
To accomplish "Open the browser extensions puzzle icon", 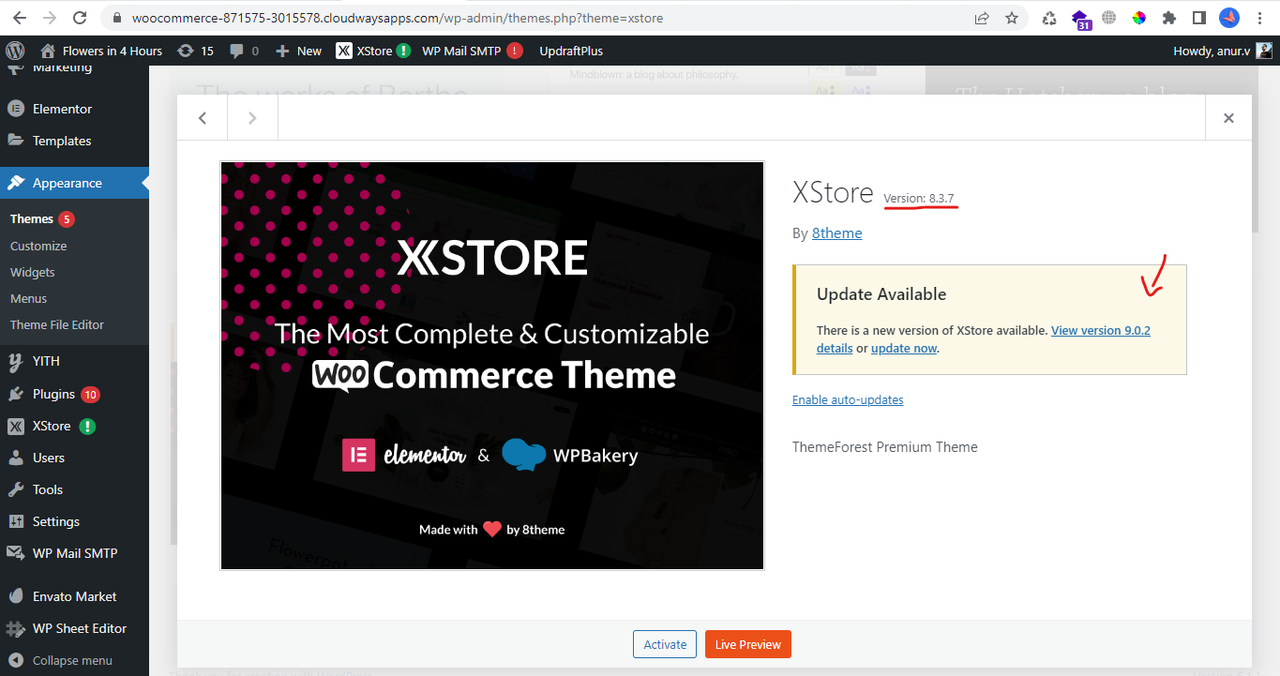I will (1168, 18).
